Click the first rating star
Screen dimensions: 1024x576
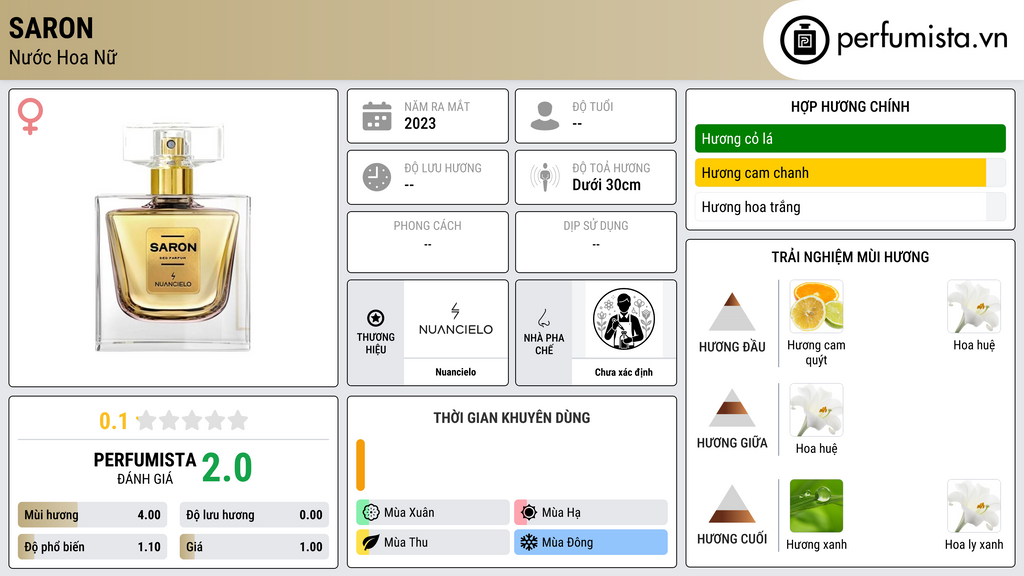[147, 420]
